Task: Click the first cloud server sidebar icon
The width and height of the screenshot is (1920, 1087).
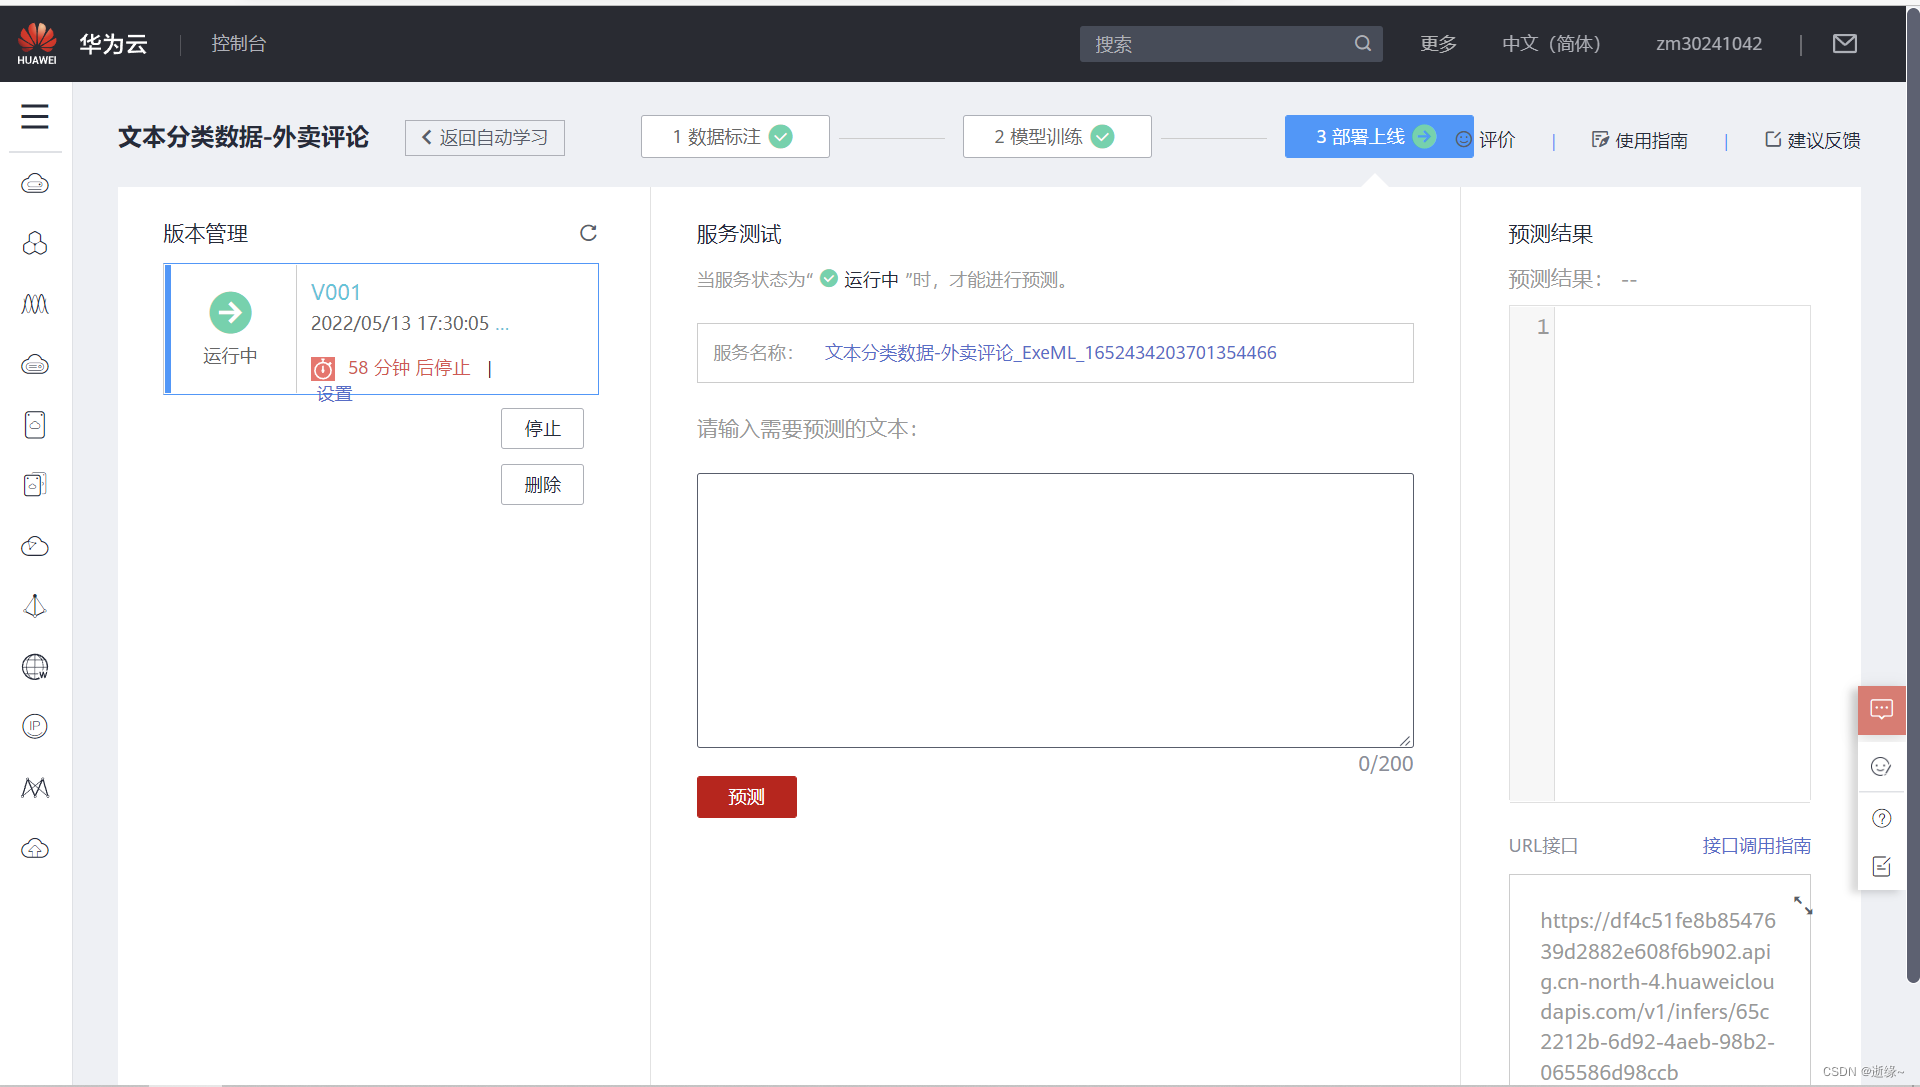Action: click(x=35, y=184)
